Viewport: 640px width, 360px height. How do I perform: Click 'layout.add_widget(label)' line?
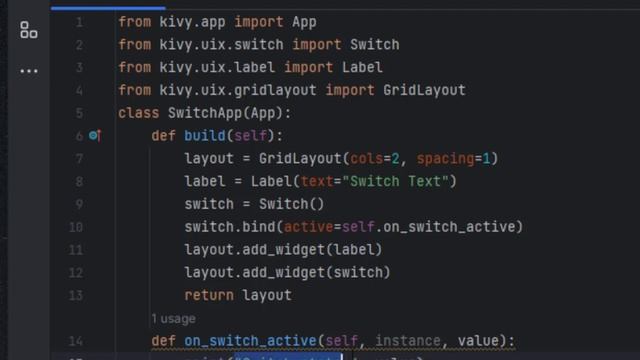pos(283,250)
